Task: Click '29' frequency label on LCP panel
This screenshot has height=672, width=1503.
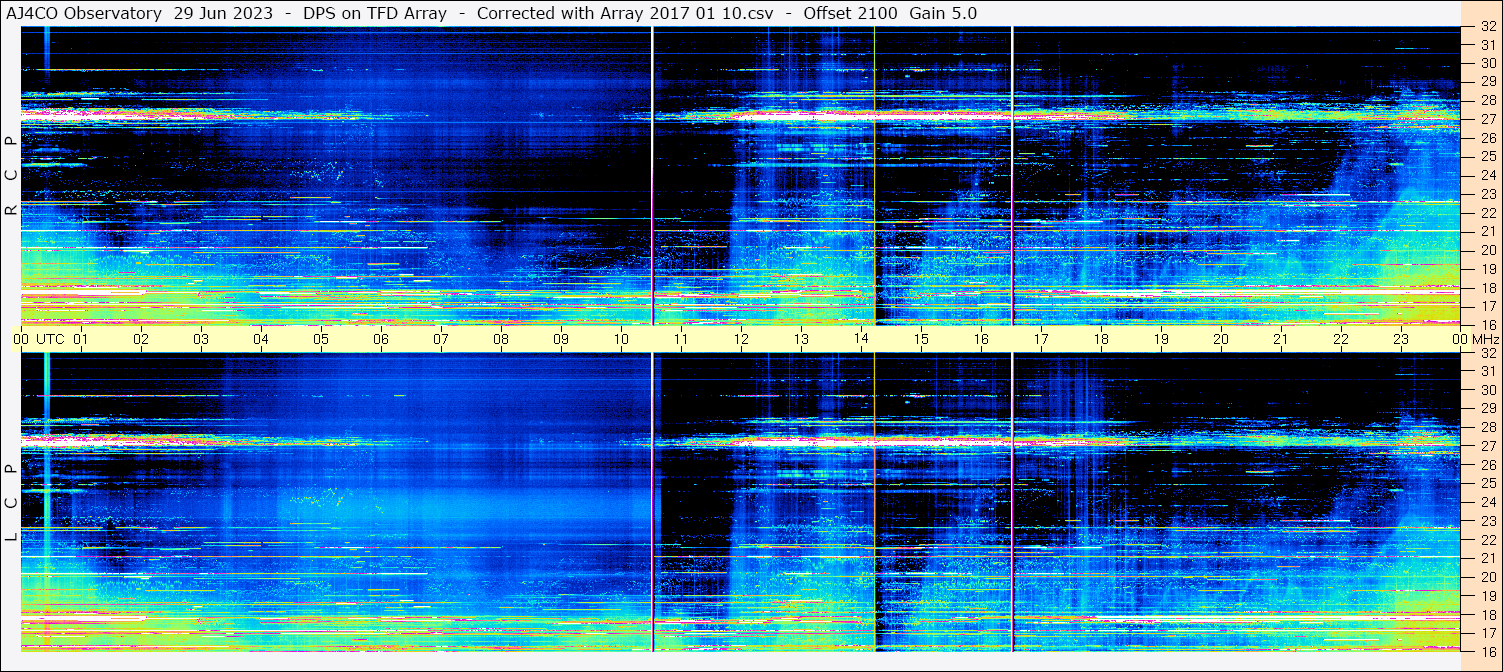Action: [x=1488, y=409]
